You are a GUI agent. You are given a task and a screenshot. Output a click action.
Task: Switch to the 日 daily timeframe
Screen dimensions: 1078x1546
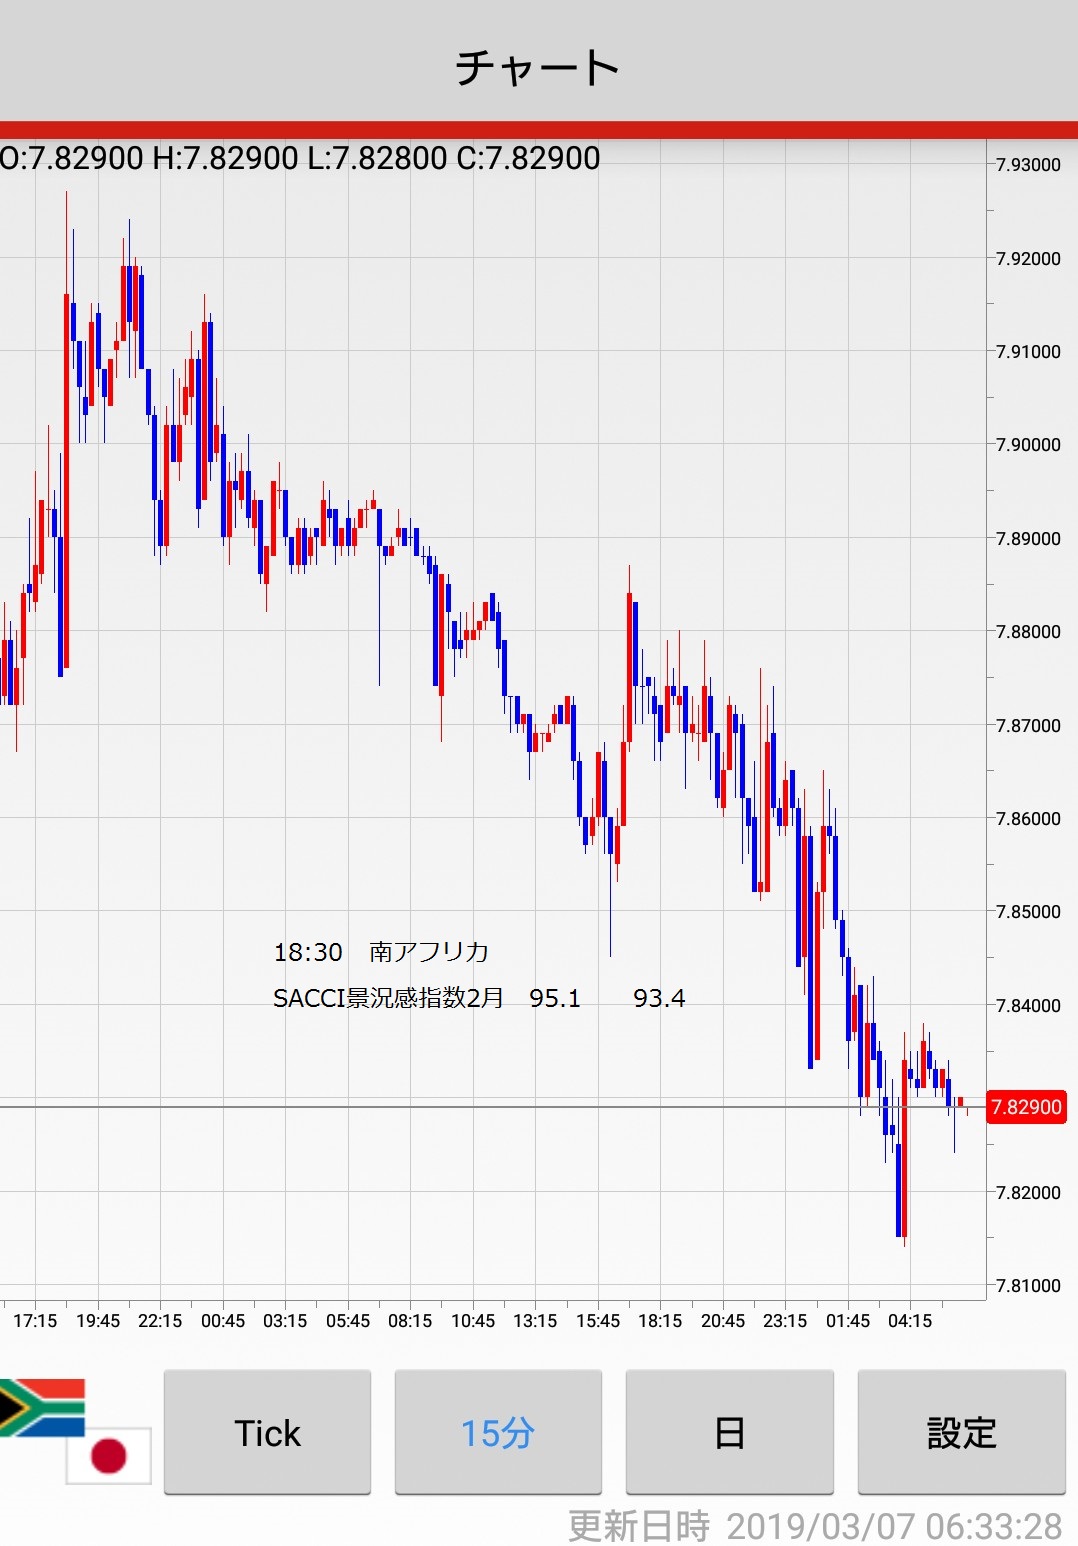pyautogui.click(x=729, y=1432)
